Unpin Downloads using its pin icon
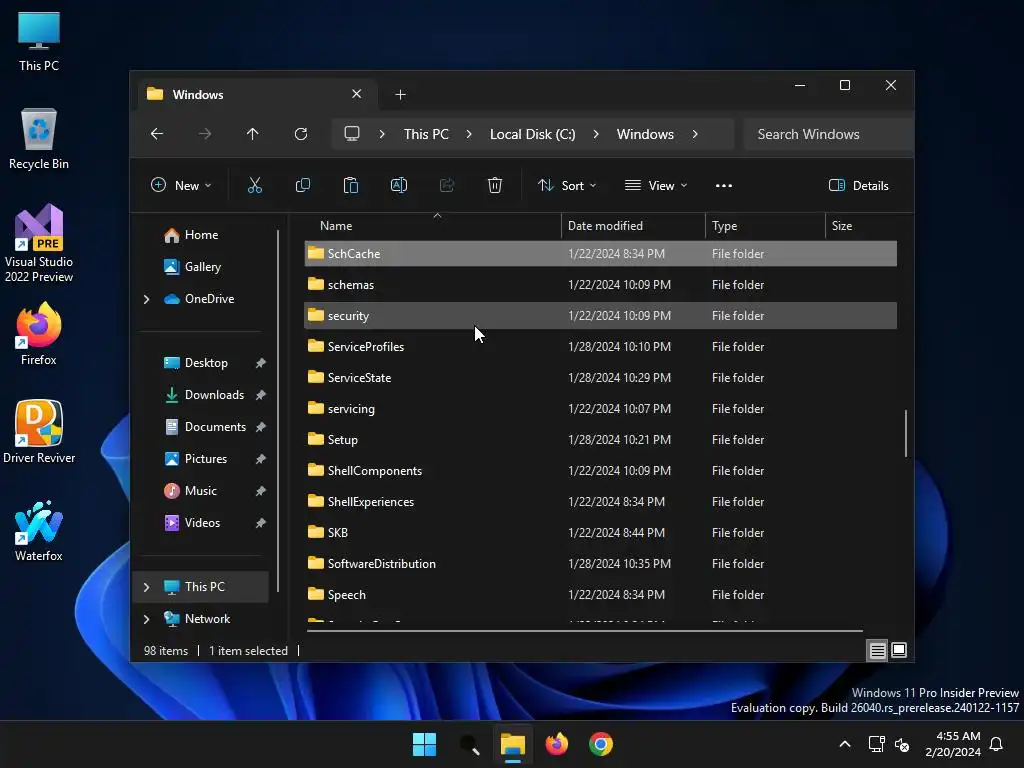 (261, 395)
